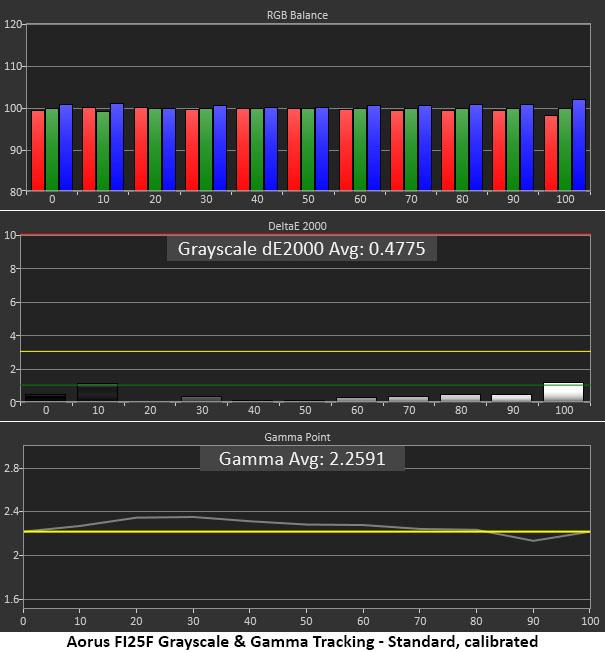The image size is (605, 652).
Task: Click the green bar at 50 in RGB Balance
Action: point(308,150)
